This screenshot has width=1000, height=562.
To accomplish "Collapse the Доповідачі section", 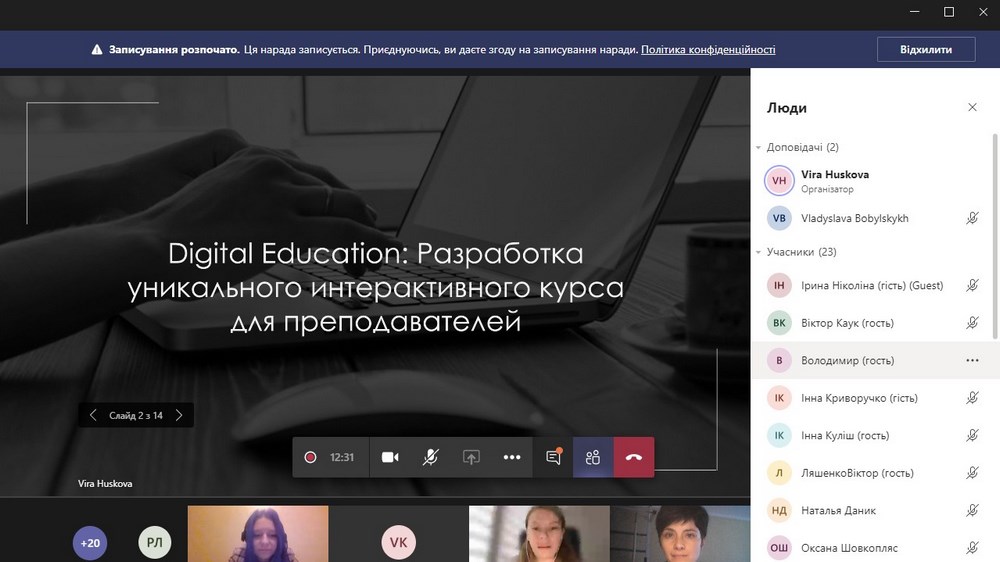I will coord(759,148).
